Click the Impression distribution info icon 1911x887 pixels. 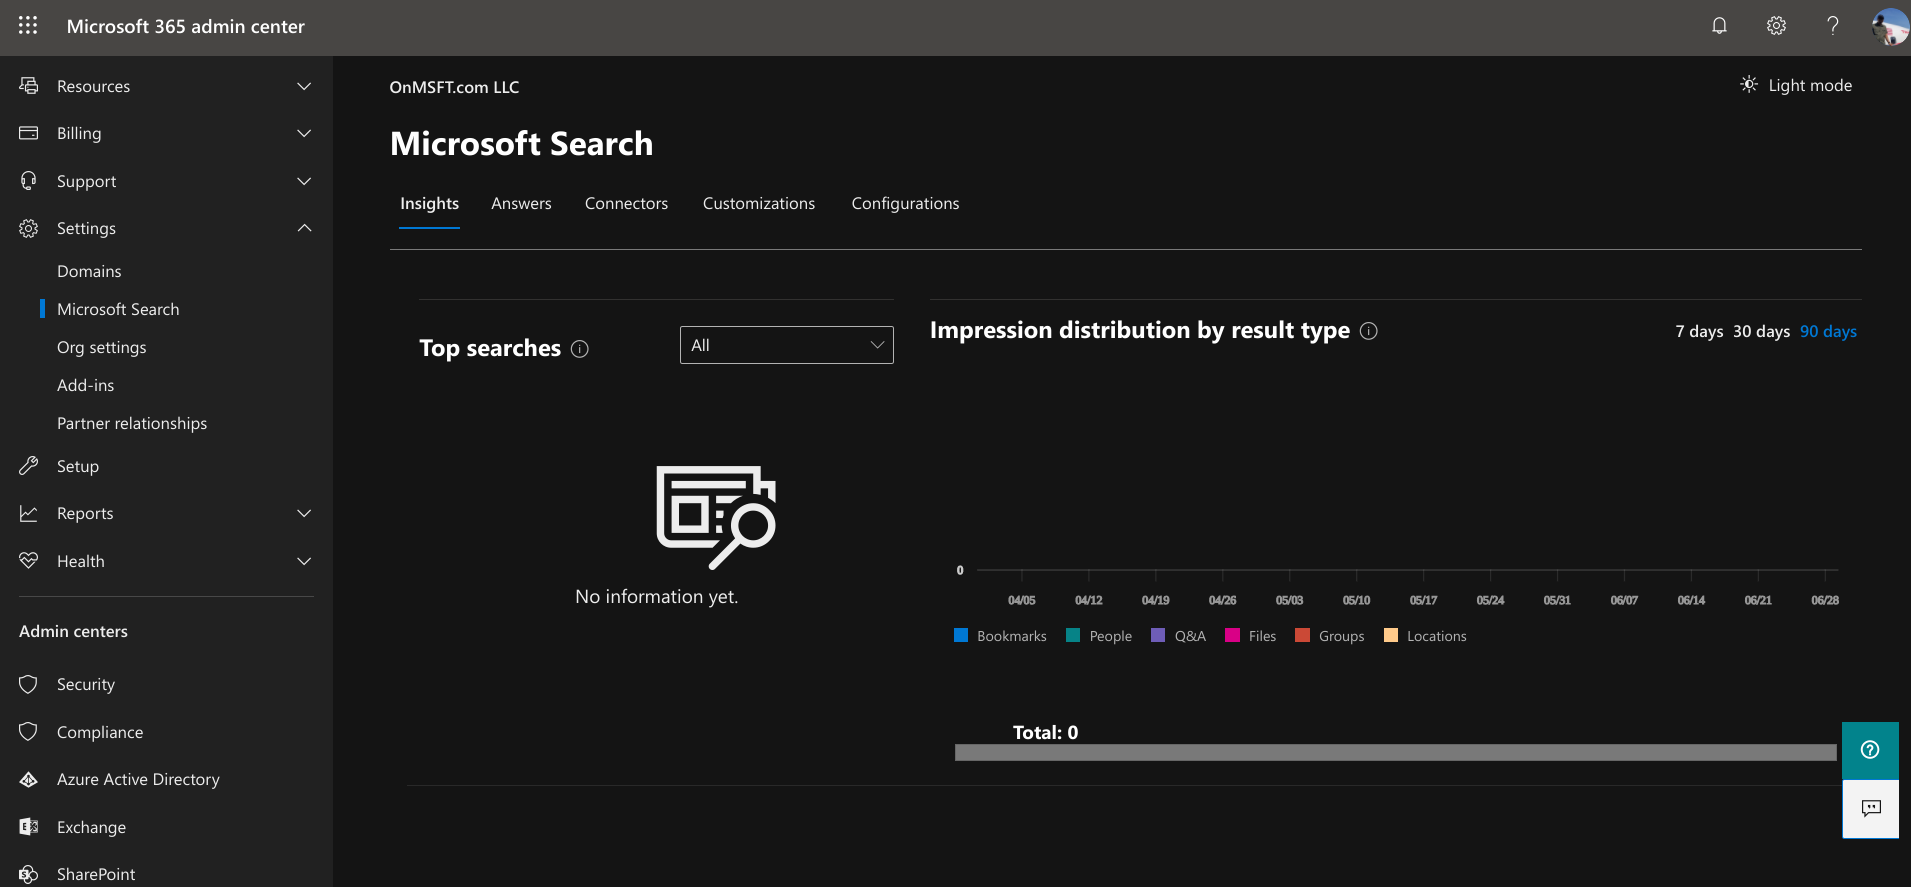pos(1369,331)
